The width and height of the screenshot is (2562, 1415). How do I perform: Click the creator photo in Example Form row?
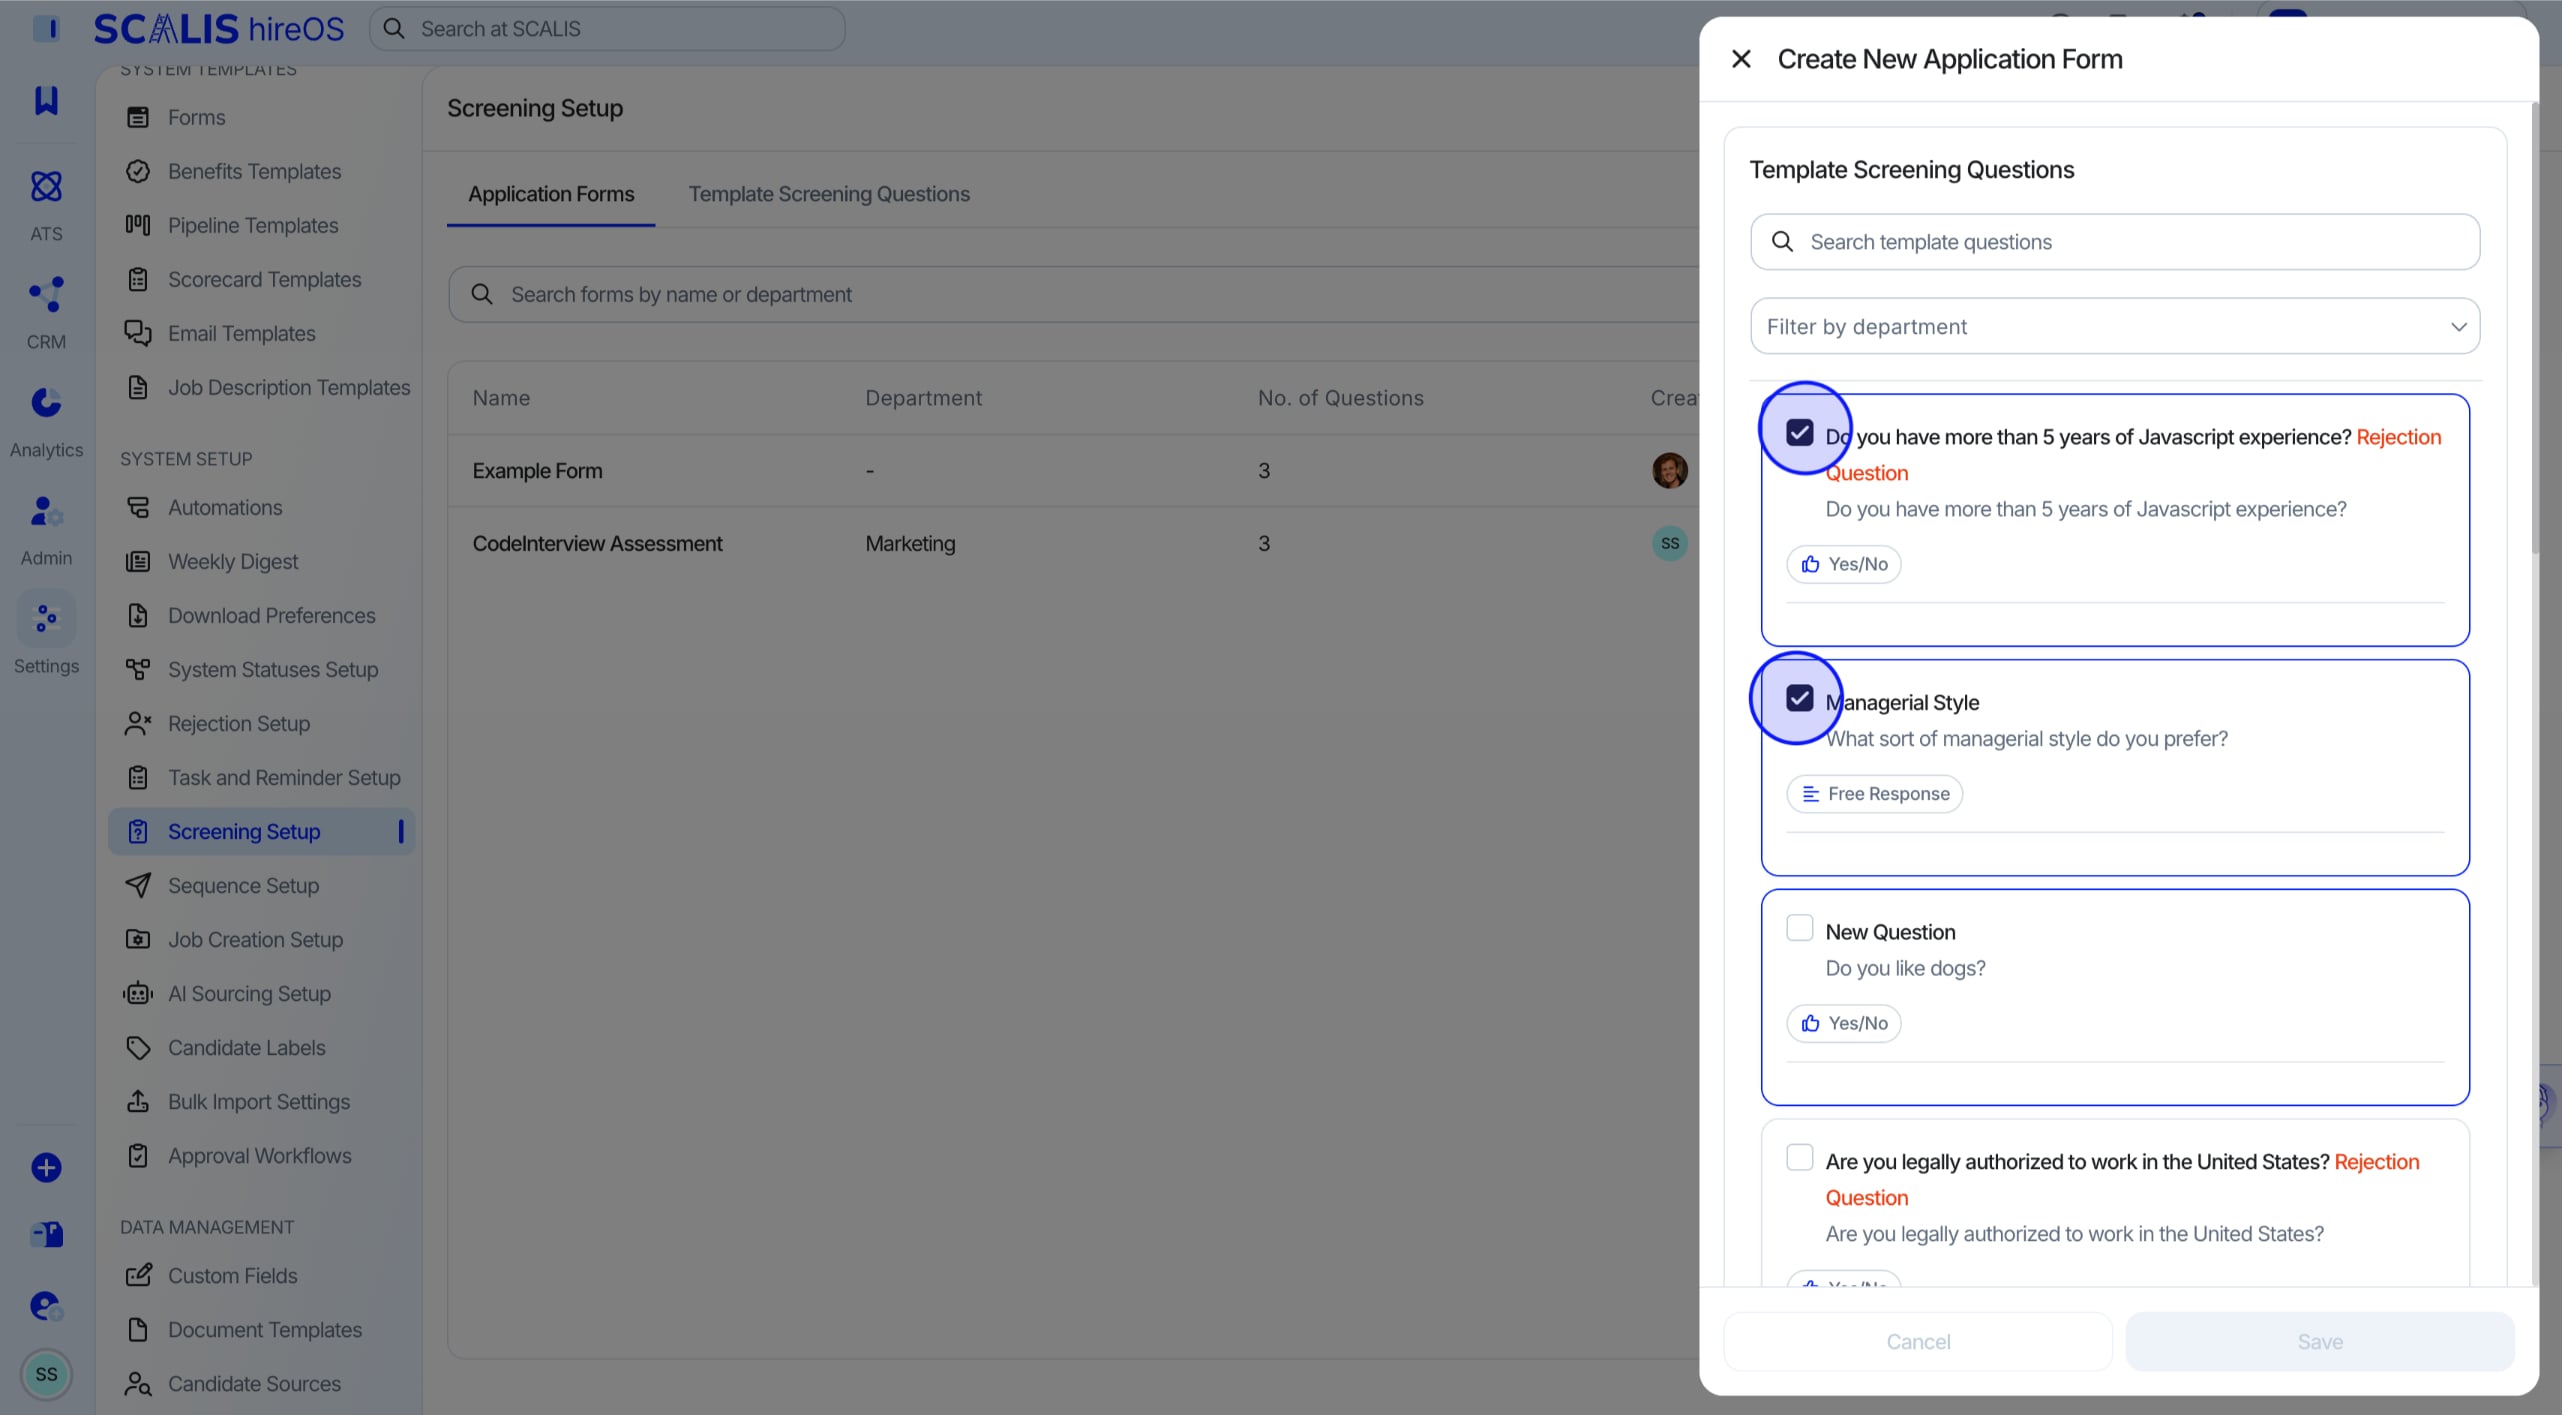click(x=1669, y=470)
